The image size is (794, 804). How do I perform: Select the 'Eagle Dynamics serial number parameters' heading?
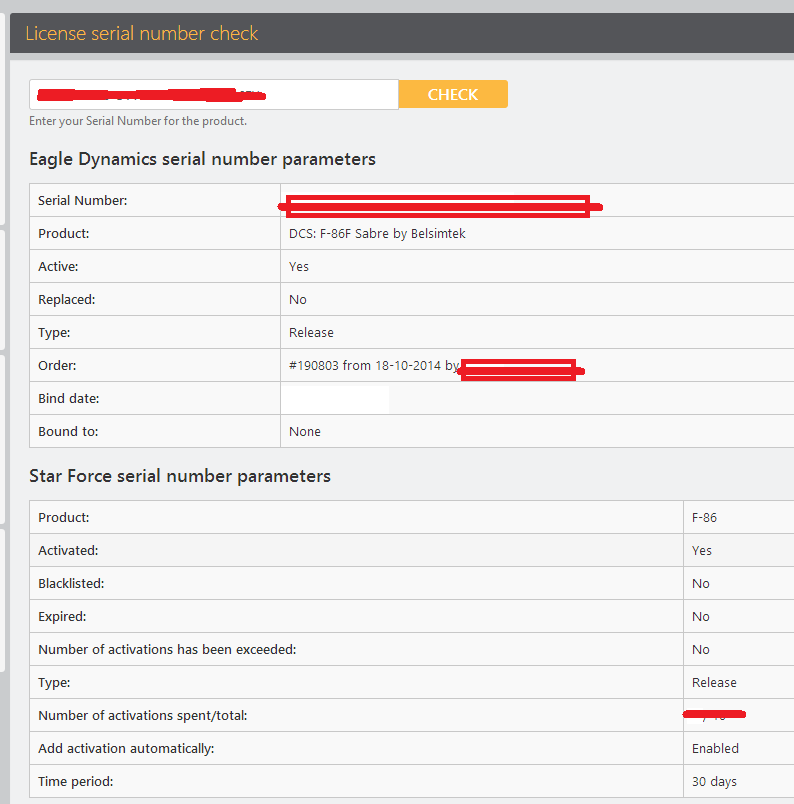tap(202, 159)
